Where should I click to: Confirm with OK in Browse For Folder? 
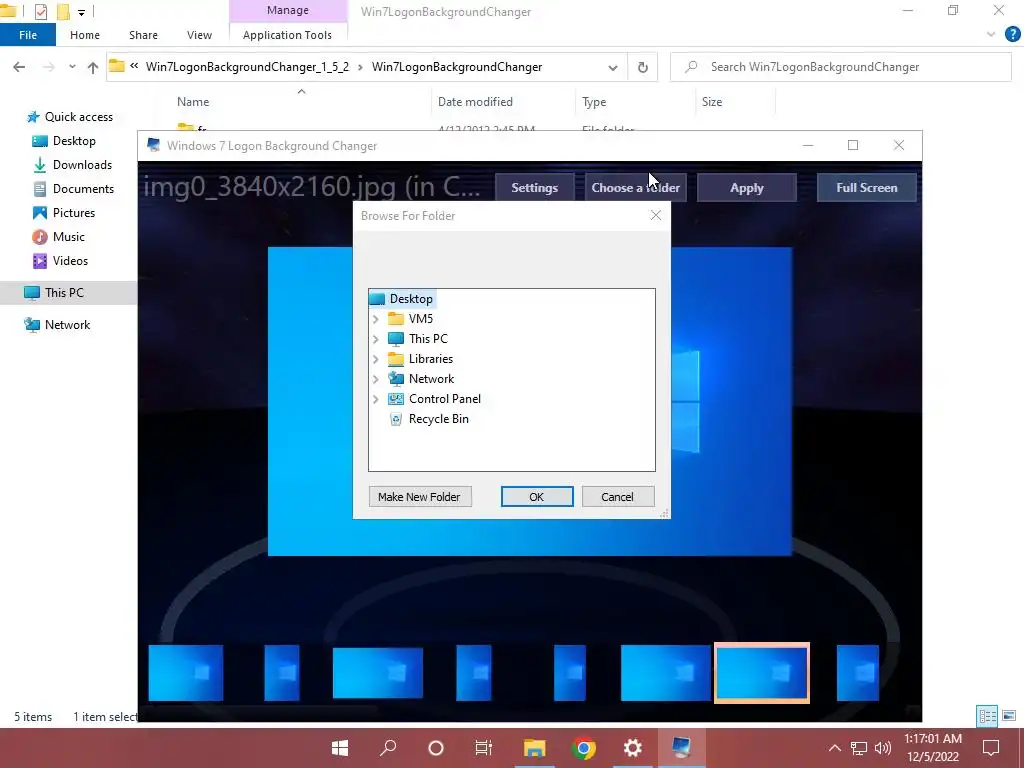pos(537,496)
